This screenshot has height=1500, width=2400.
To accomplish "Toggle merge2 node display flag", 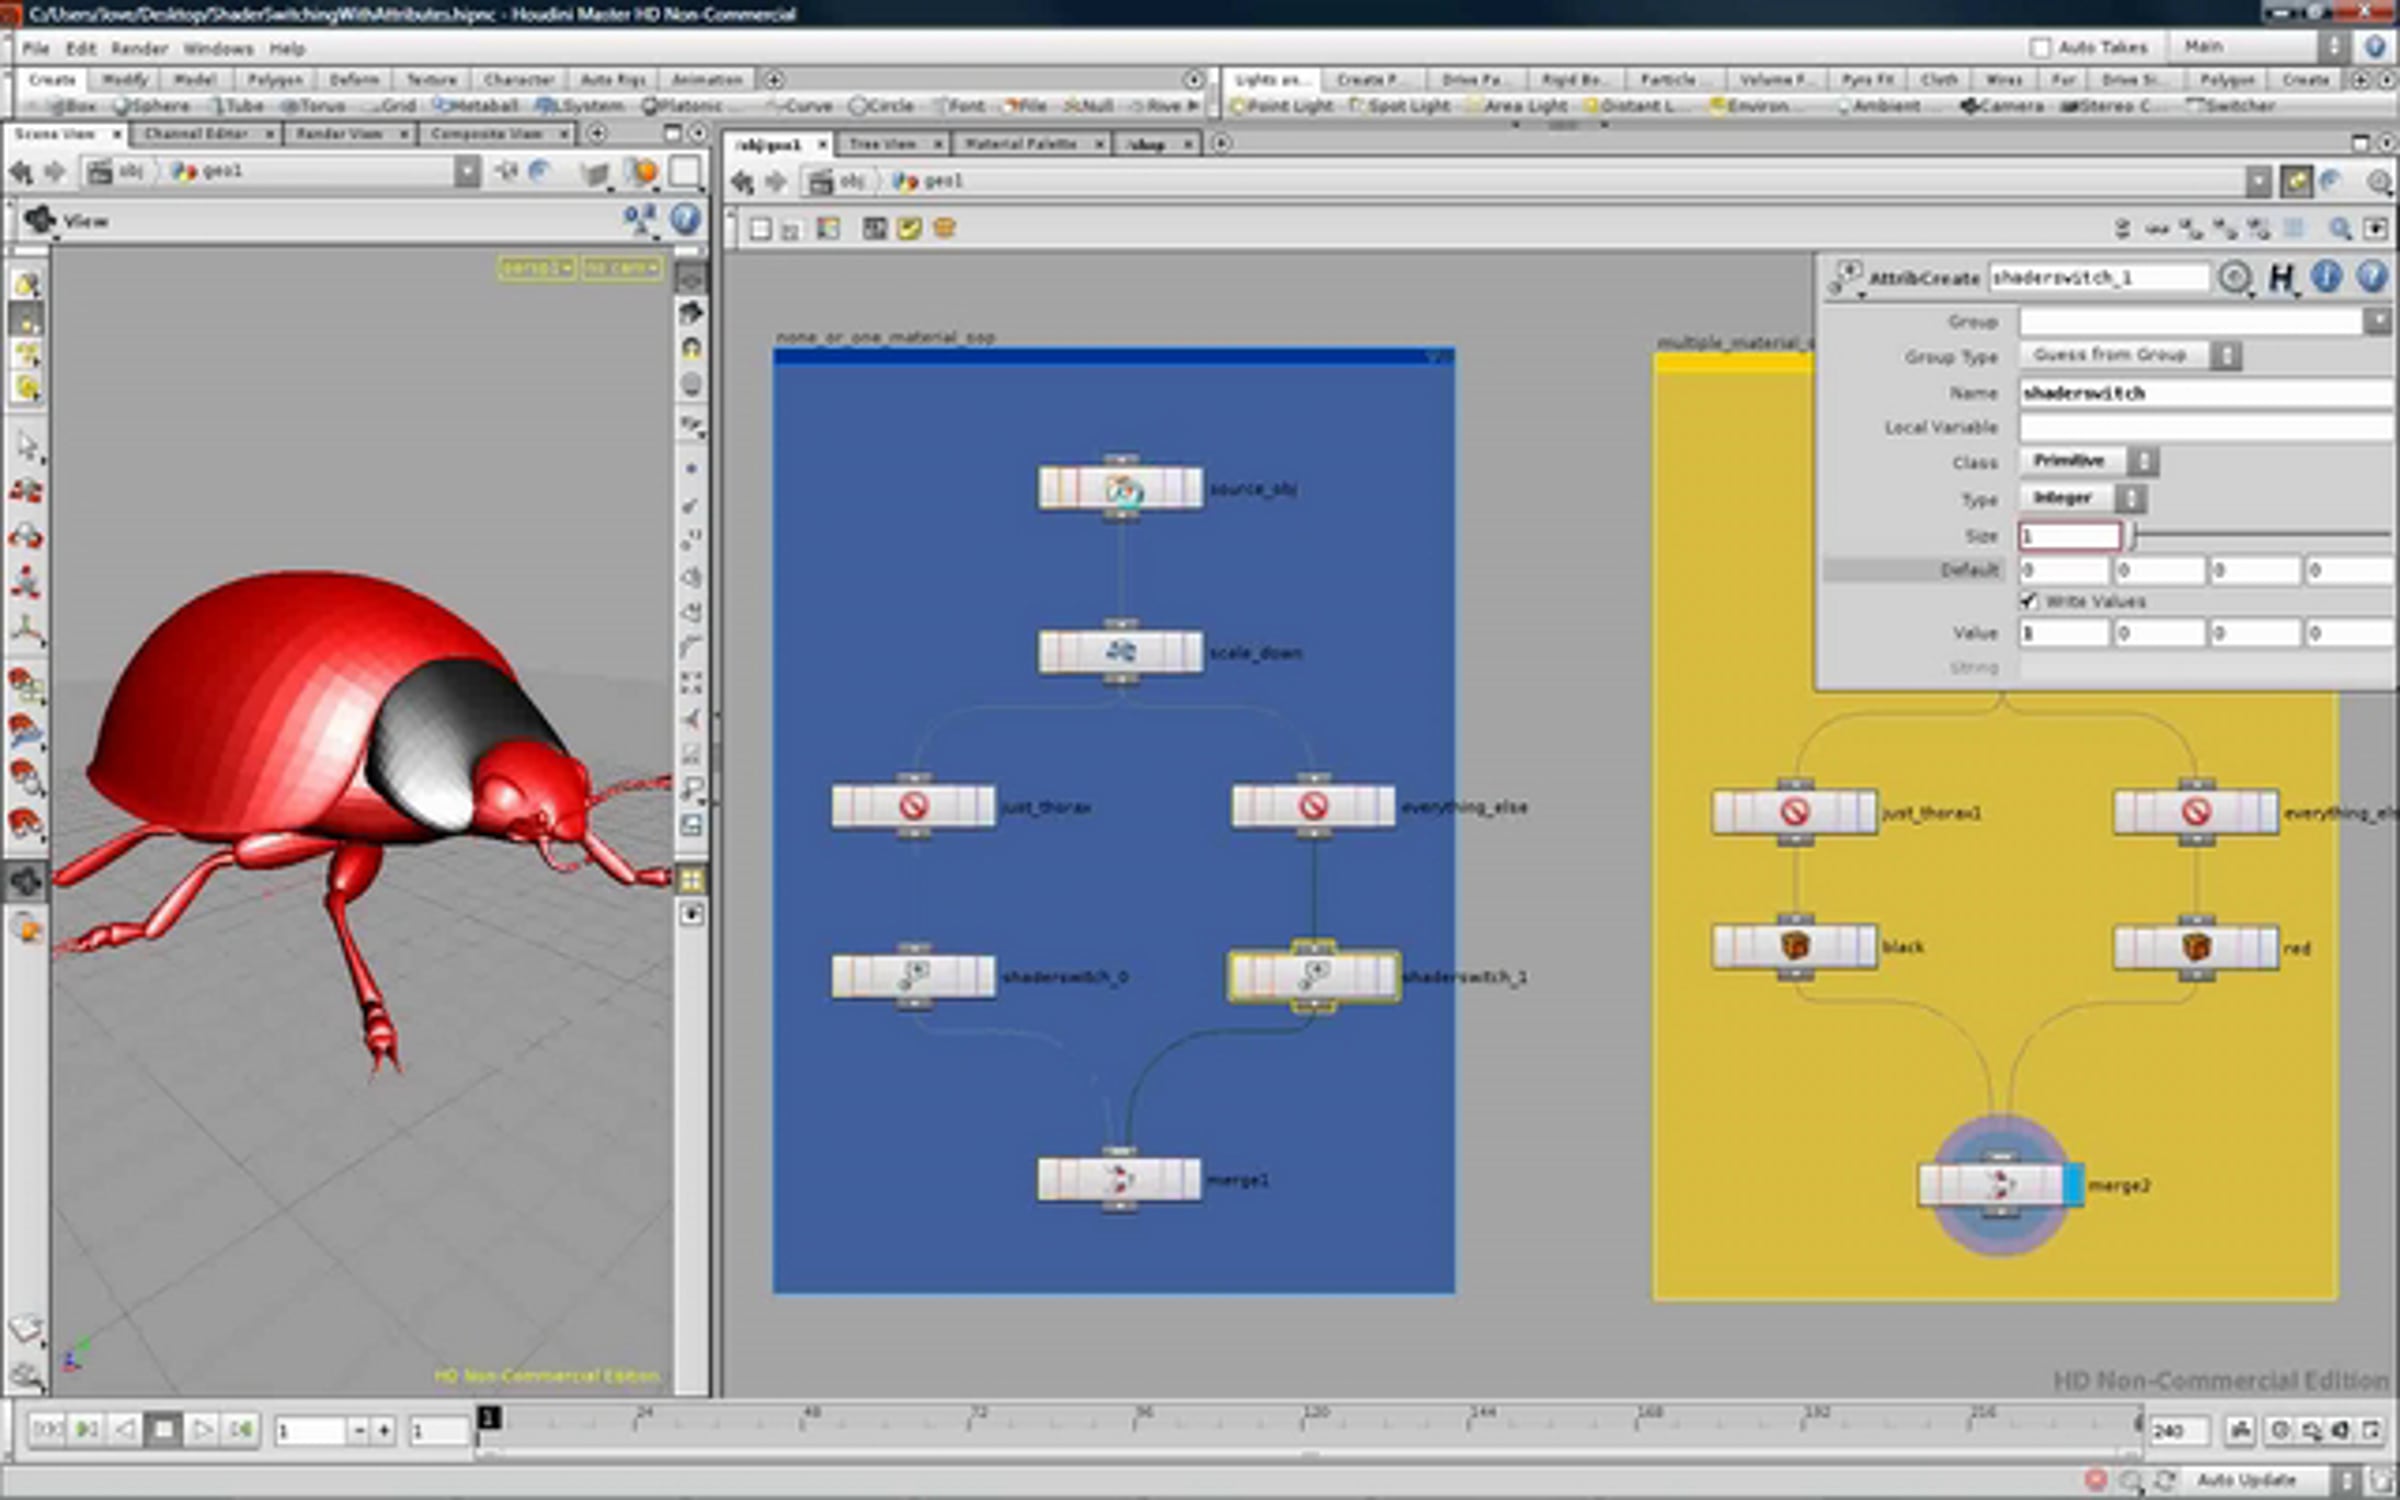I will [2073, 1185].
